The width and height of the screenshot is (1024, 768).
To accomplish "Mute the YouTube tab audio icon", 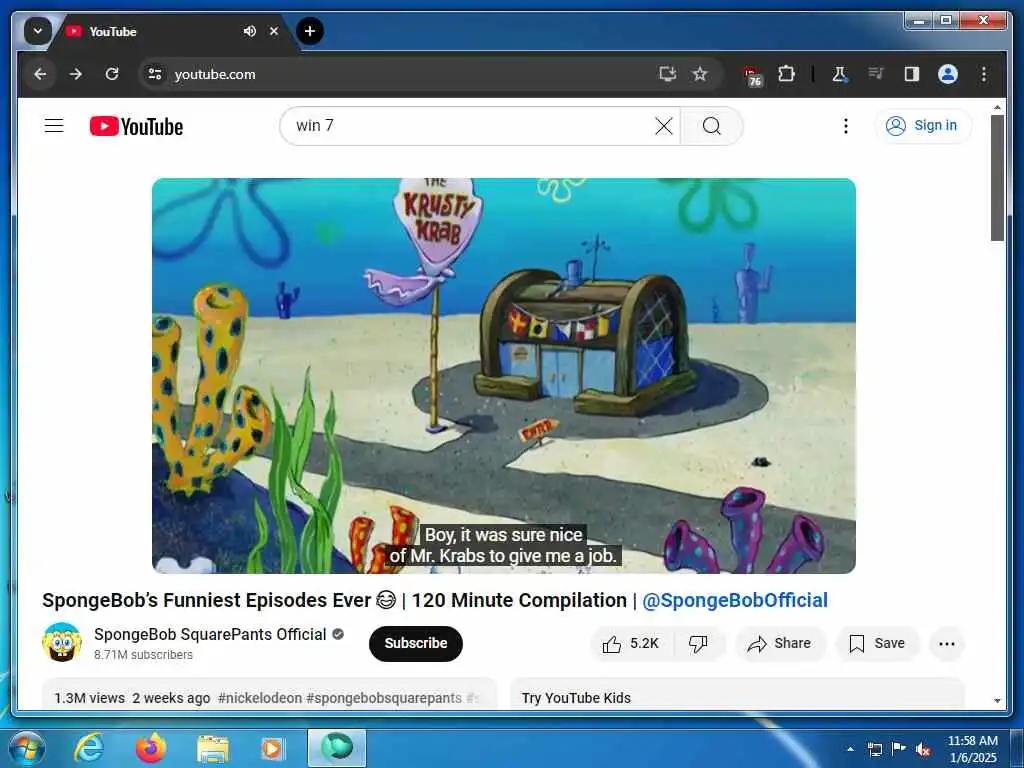I will tap(249, 31).
